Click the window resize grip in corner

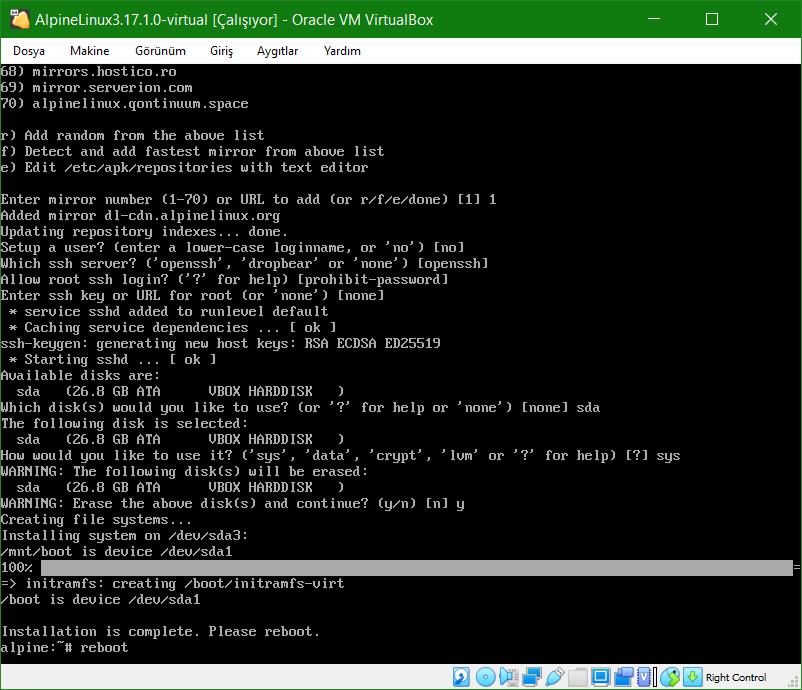point(794,682)
